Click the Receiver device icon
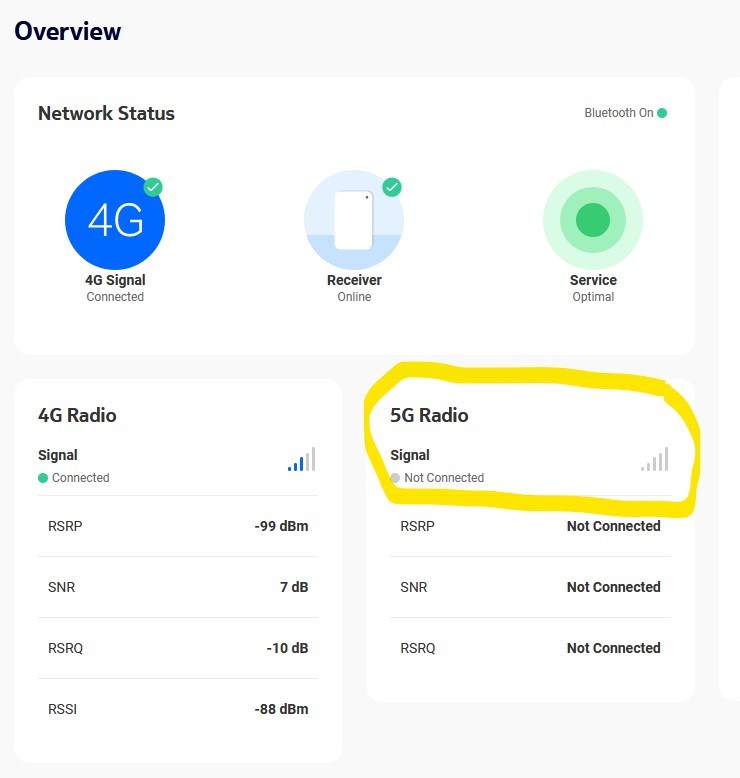This screenshot has height=778, width=740. point(353,220)
